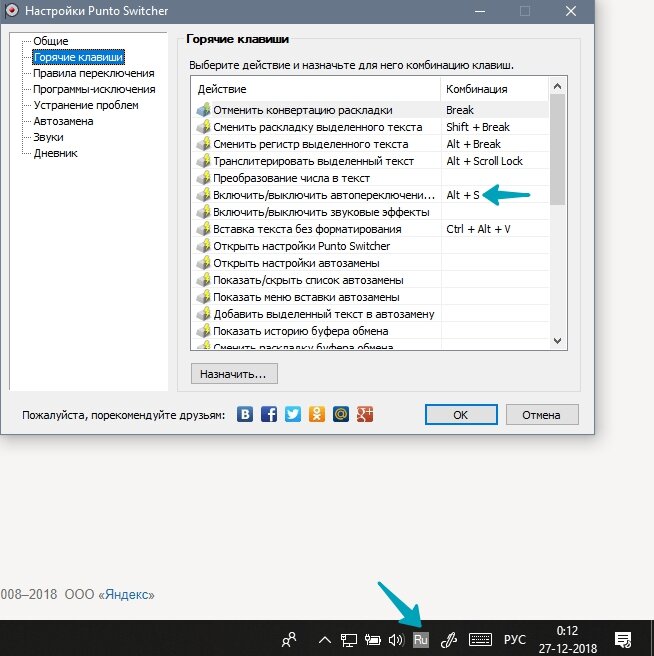This screenshot has height=656, width=654.
Task: Minimize the Punto Switcher settings window
Action: point(480,11)
